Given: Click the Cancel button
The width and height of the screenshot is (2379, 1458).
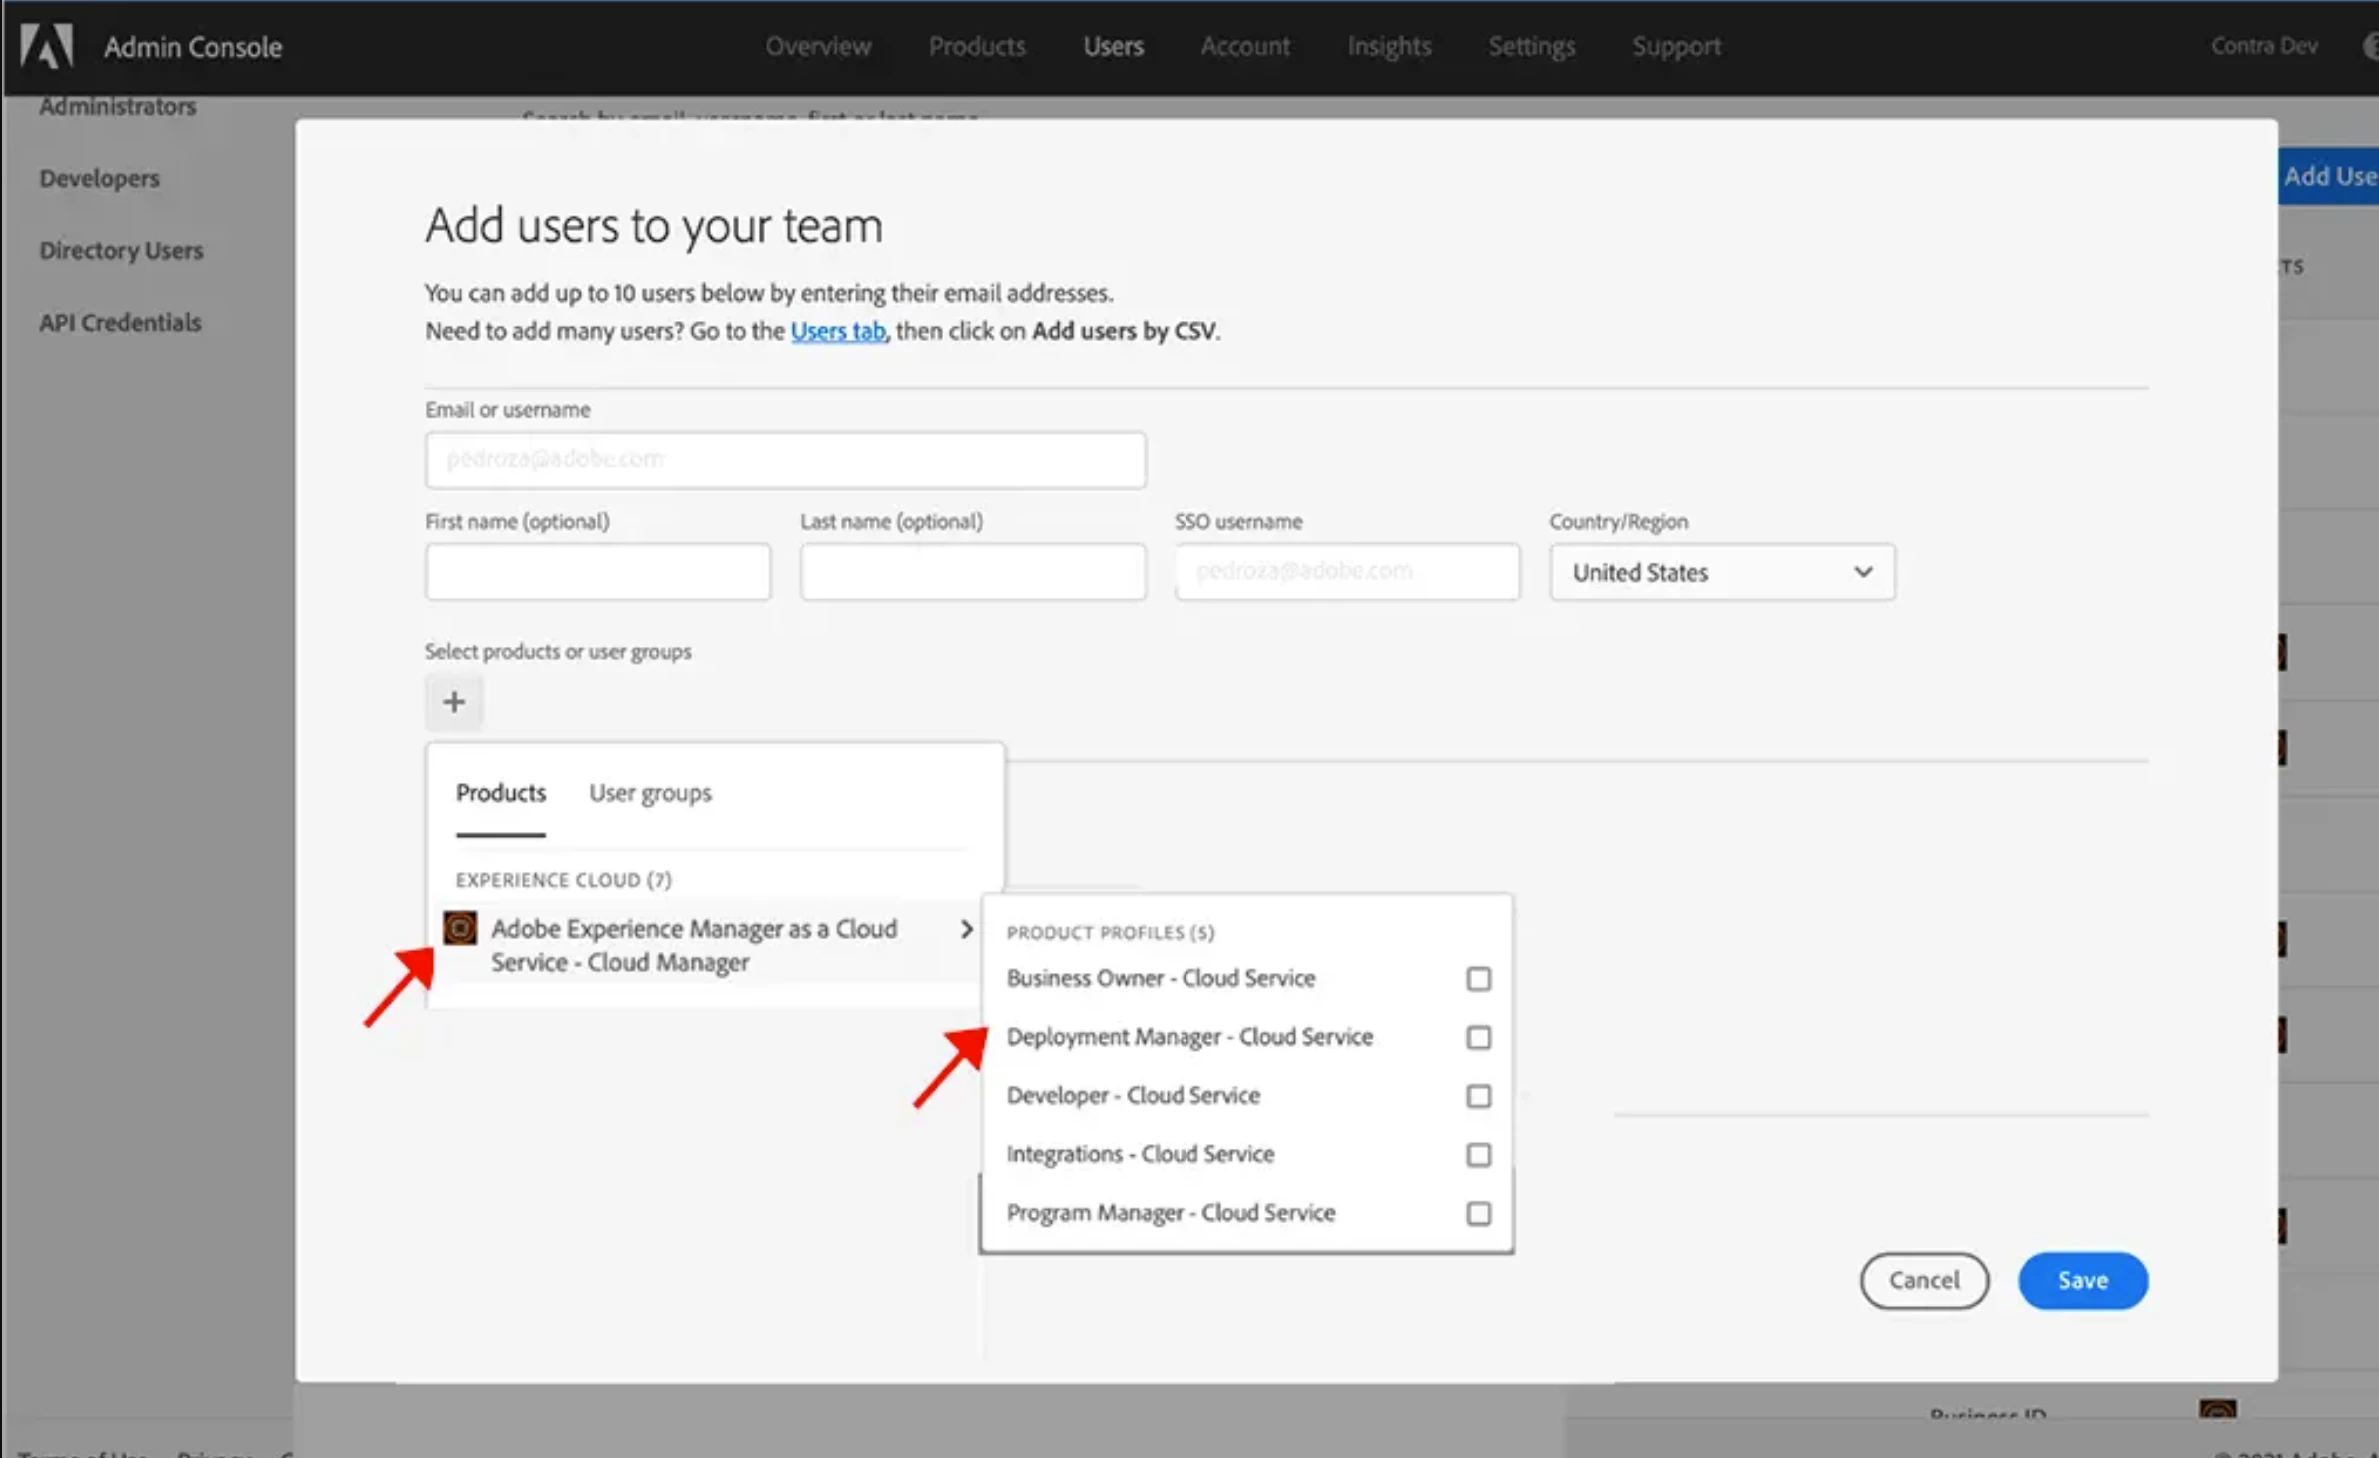Looking at the screenshot, I should (1923, 1280).
